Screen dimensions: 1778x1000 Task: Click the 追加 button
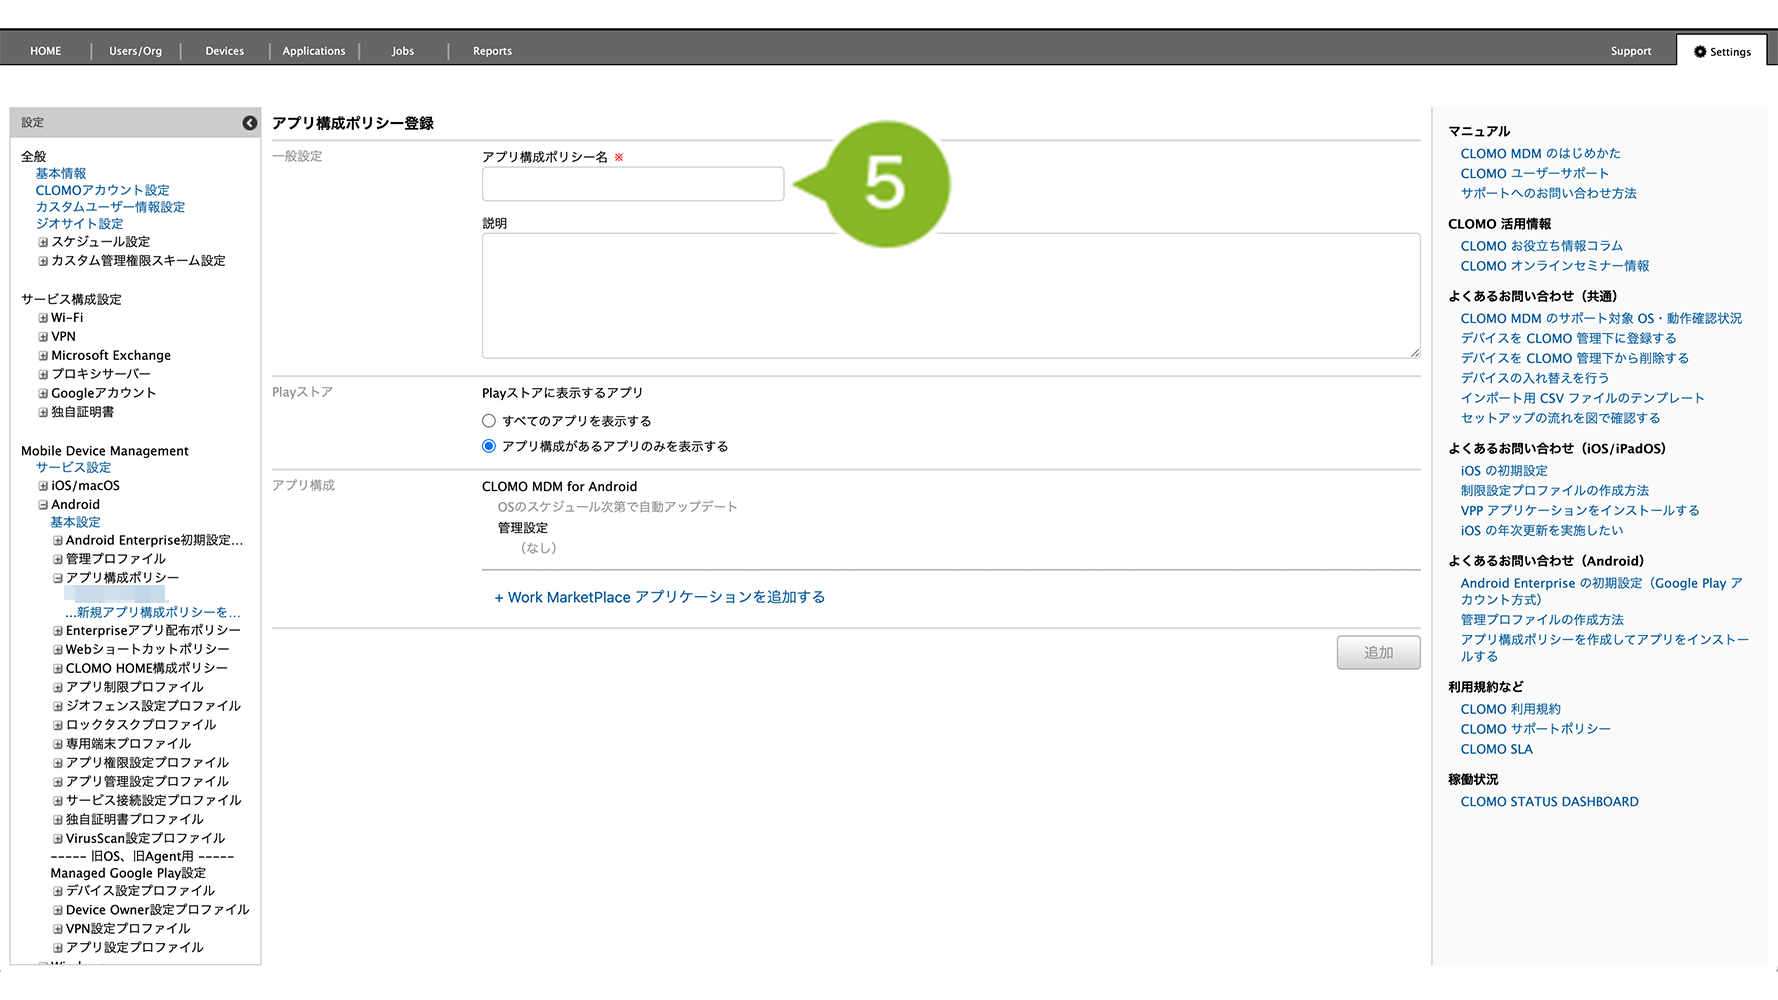tap(1378, 652)
